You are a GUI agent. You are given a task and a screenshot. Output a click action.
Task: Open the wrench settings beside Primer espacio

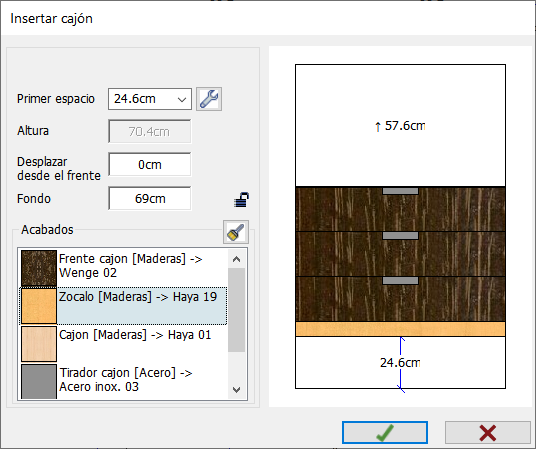tap(209, 99)
